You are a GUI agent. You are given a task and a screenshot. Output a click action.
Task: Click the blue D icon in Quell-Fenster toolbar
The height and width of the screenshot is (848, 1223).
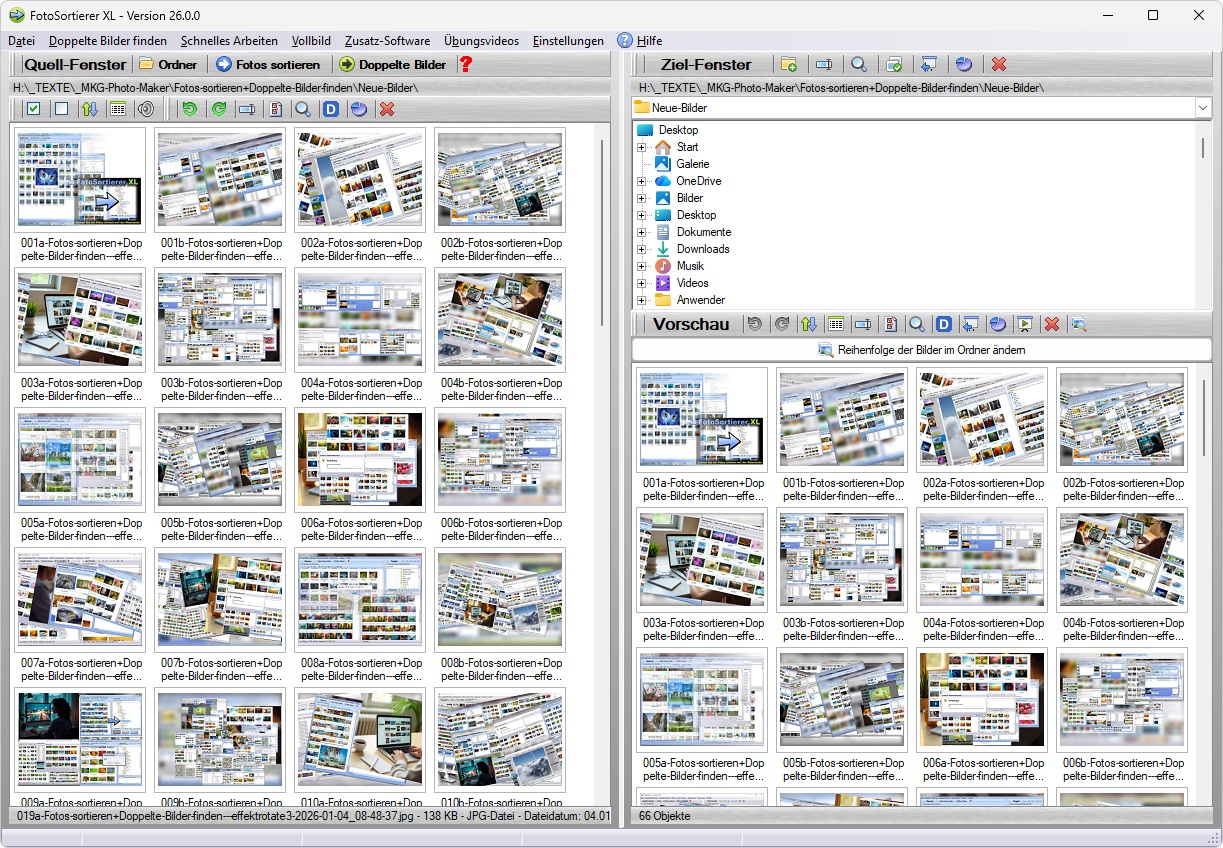click(x=331, y=109)
